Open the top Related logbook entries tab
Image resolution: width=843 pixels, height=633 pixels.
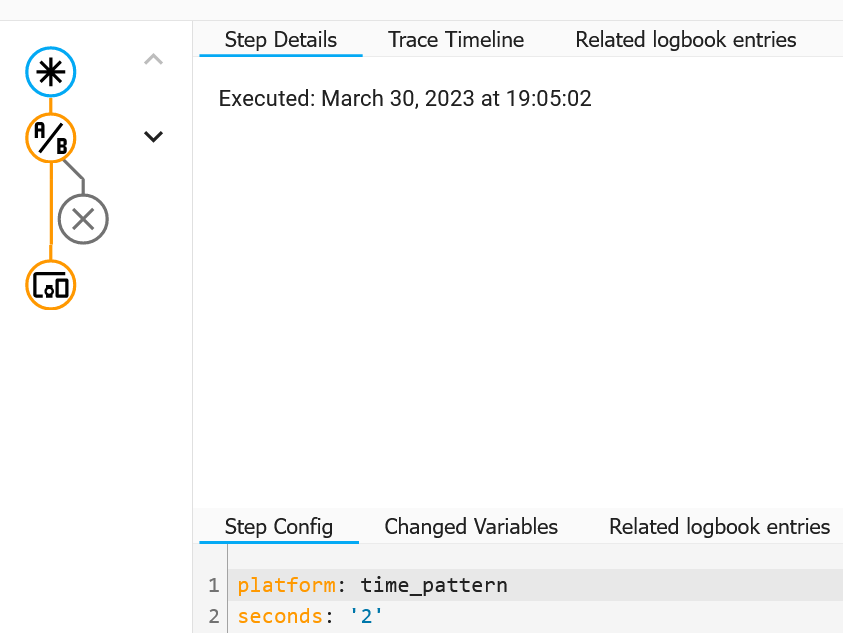click(686, 40)
